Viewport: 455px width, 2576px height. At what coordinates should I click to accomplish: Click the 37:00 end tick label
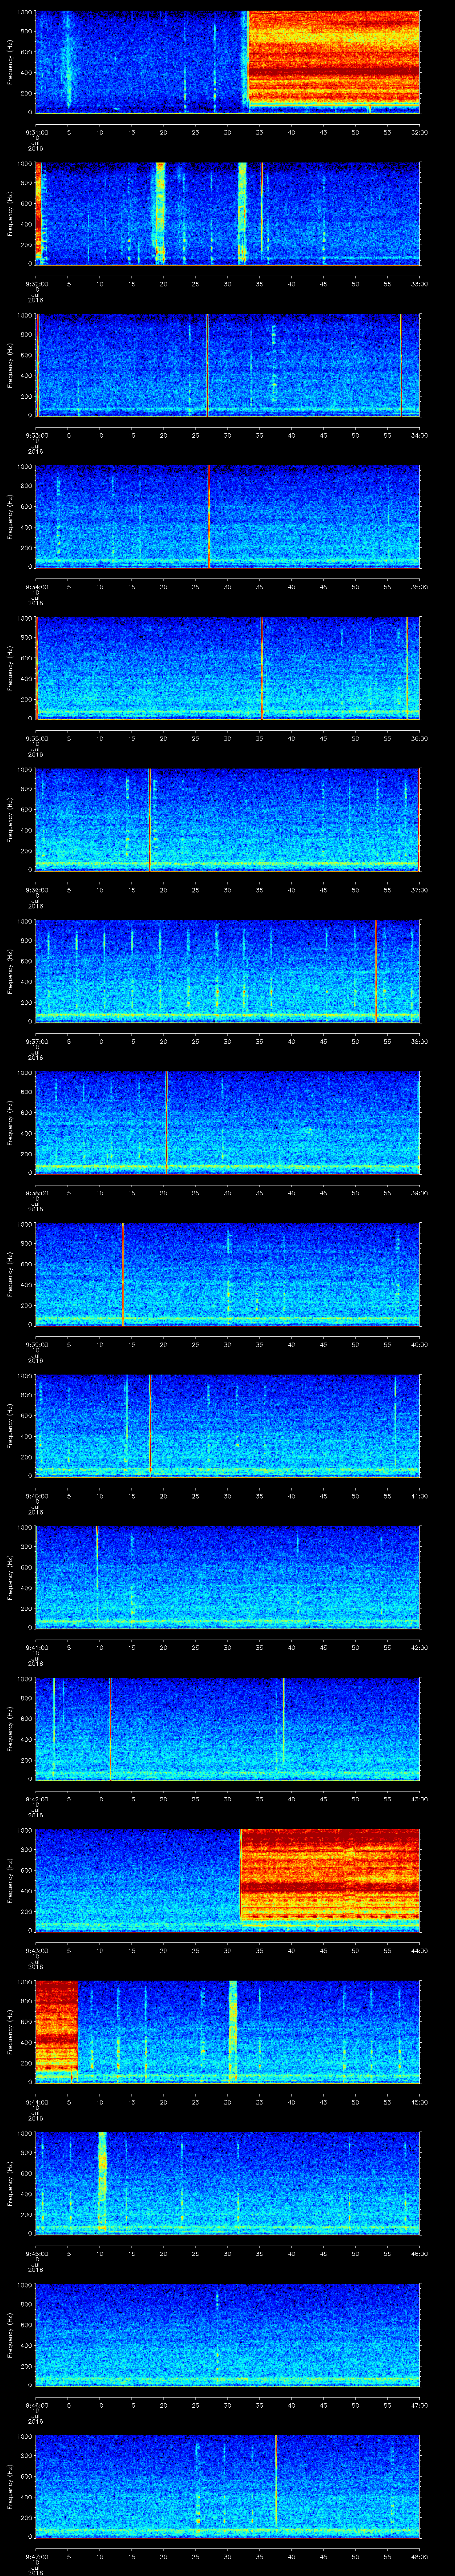tap(419, 890)
